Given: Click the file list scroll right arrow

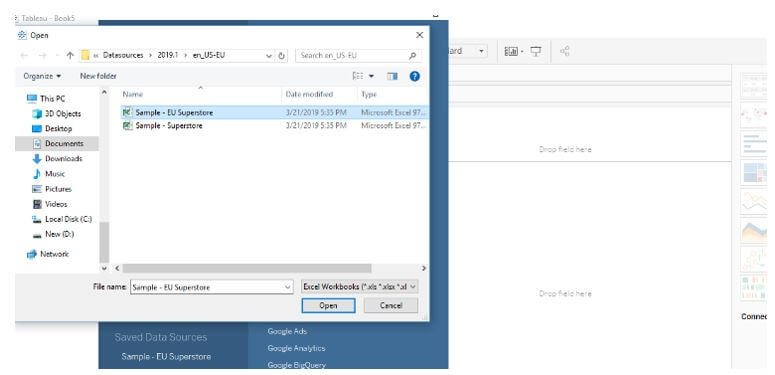Looking at the screenshot, I should [424, 268].
